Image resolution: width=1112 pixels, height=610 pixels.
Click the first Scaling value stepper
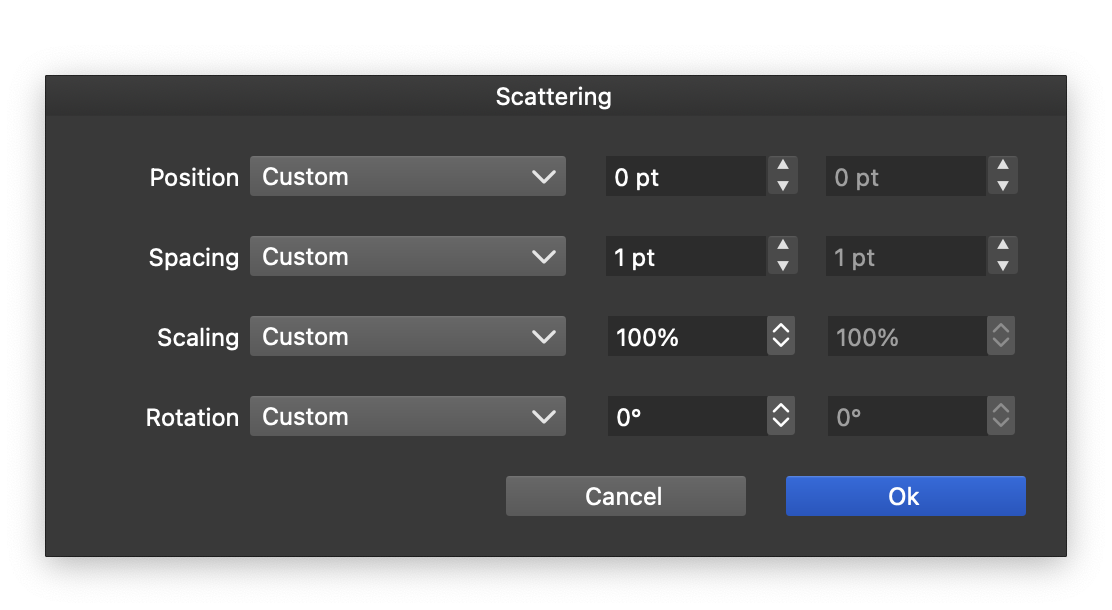tap(781, 337)
